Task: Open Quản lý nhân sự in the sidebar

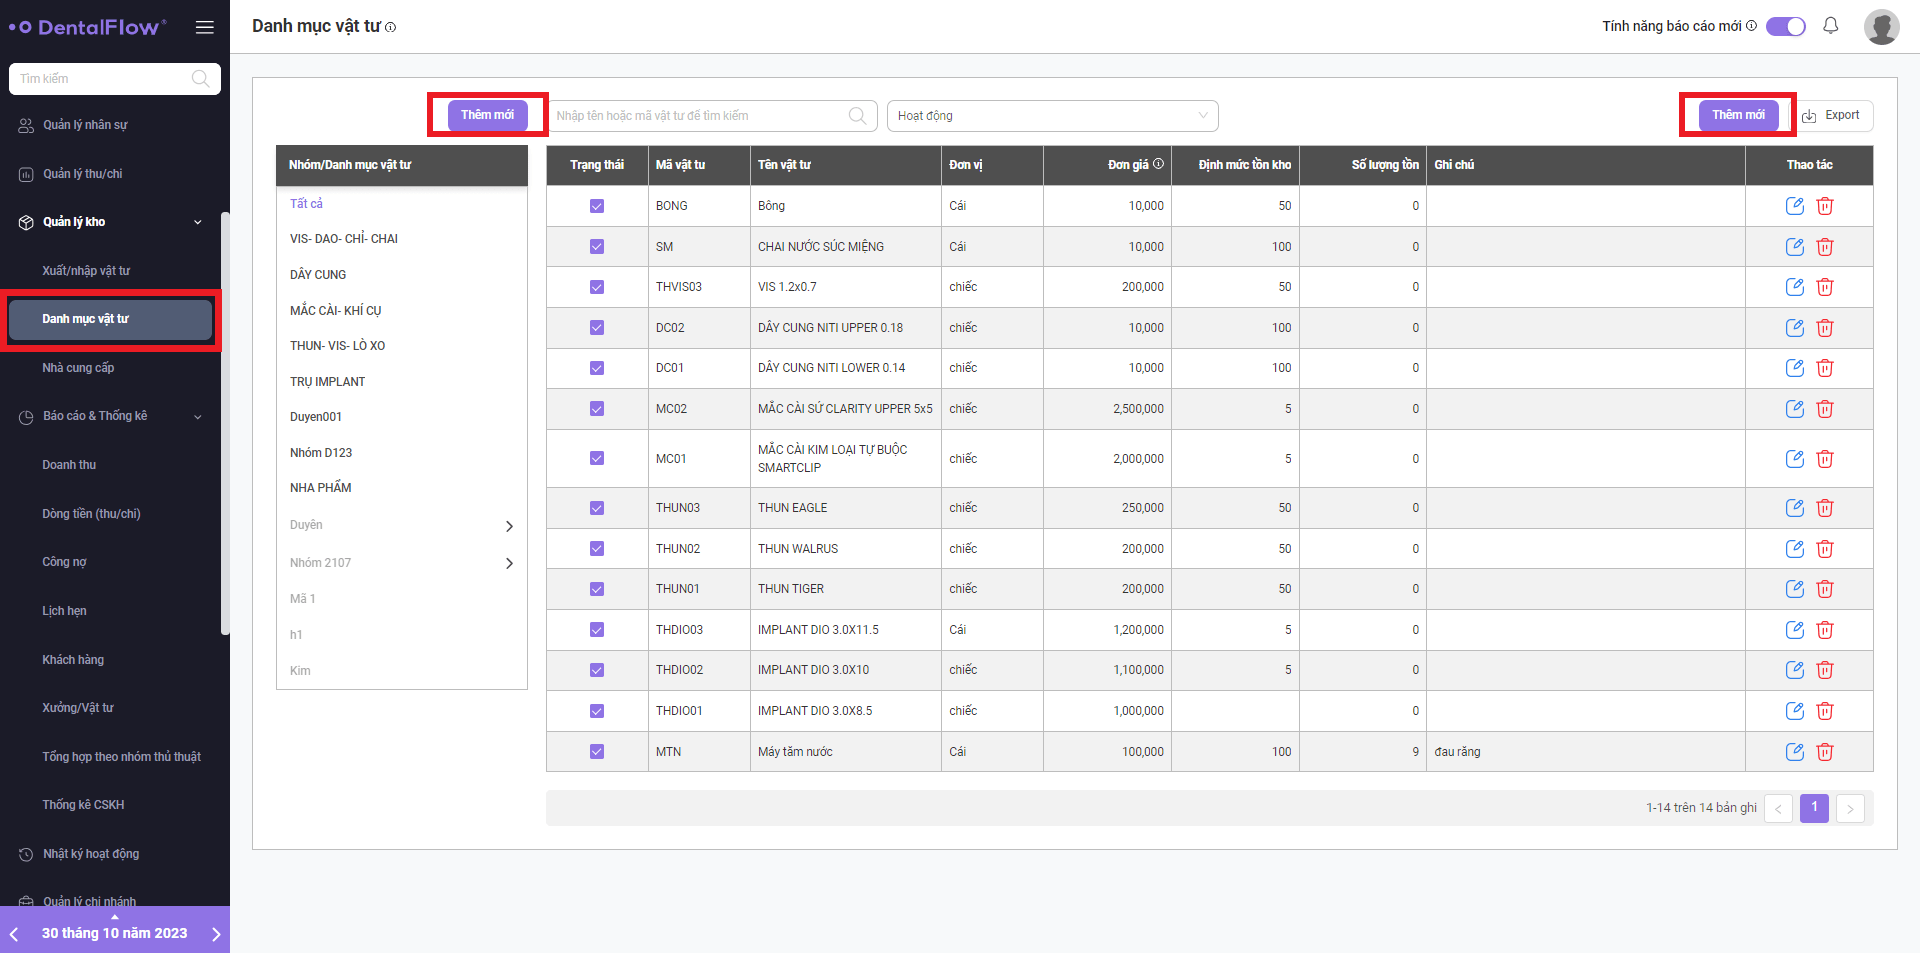Action: (x=85, y=125)
